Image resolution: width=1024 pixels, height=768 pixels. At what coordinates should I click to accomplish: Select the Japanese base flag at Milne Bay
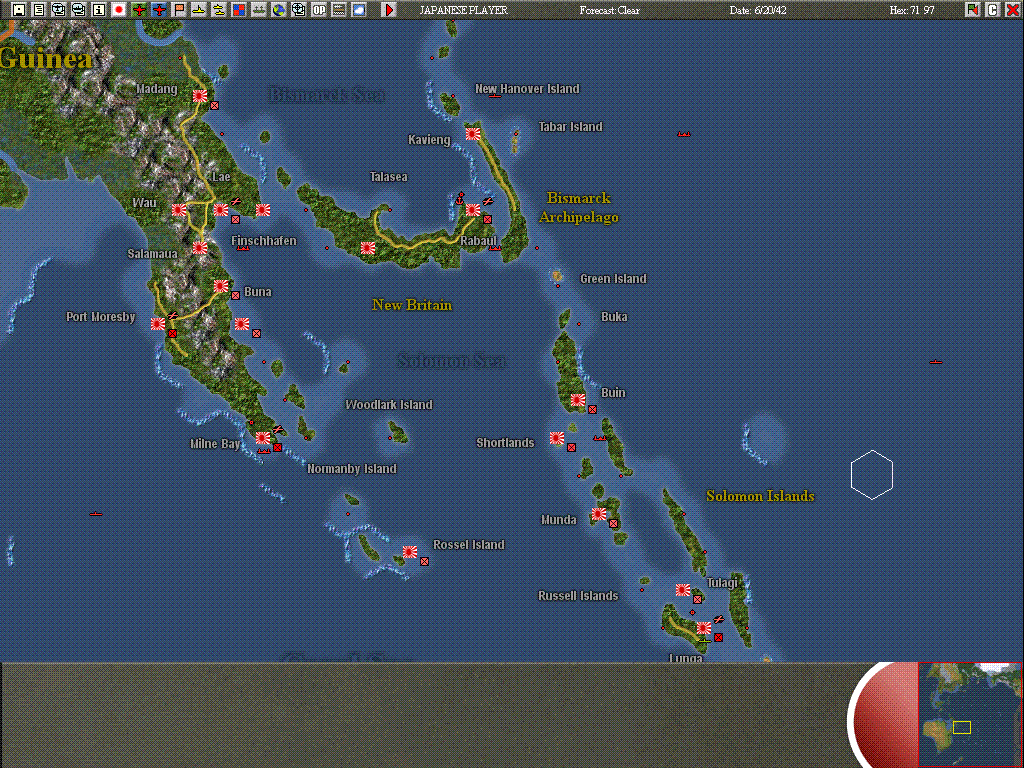coord(263,438)
